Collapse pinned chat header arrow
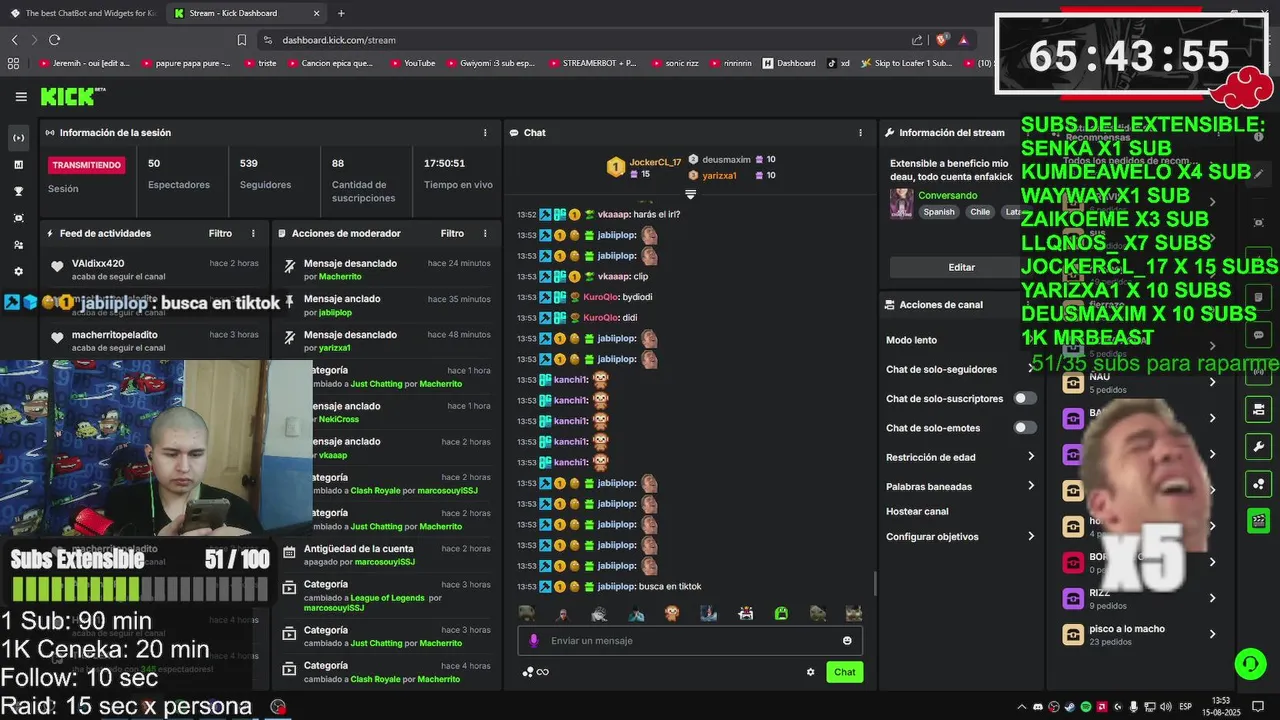The image size is (1280, 720). point(690,194)
